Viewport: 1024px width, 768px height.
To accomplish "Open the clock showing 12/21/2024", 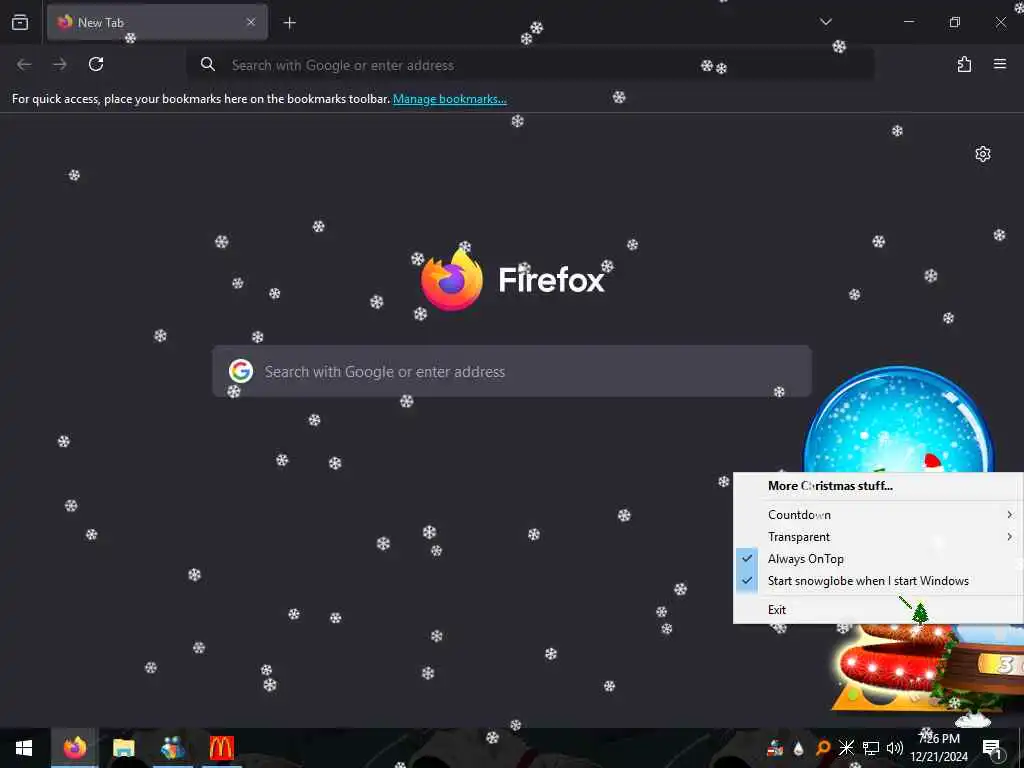I will pyautogui.click(x=939, y=748).
